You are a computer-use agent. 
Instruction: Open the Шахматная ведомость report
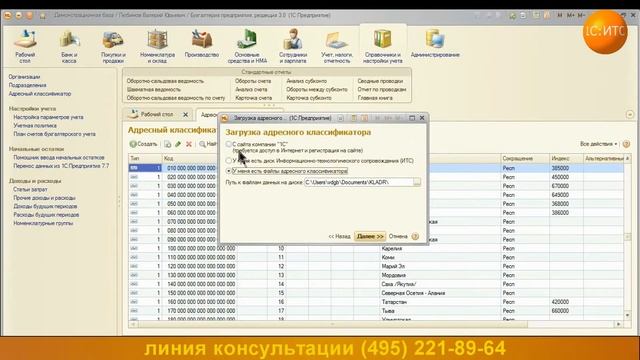pos(153,89)
